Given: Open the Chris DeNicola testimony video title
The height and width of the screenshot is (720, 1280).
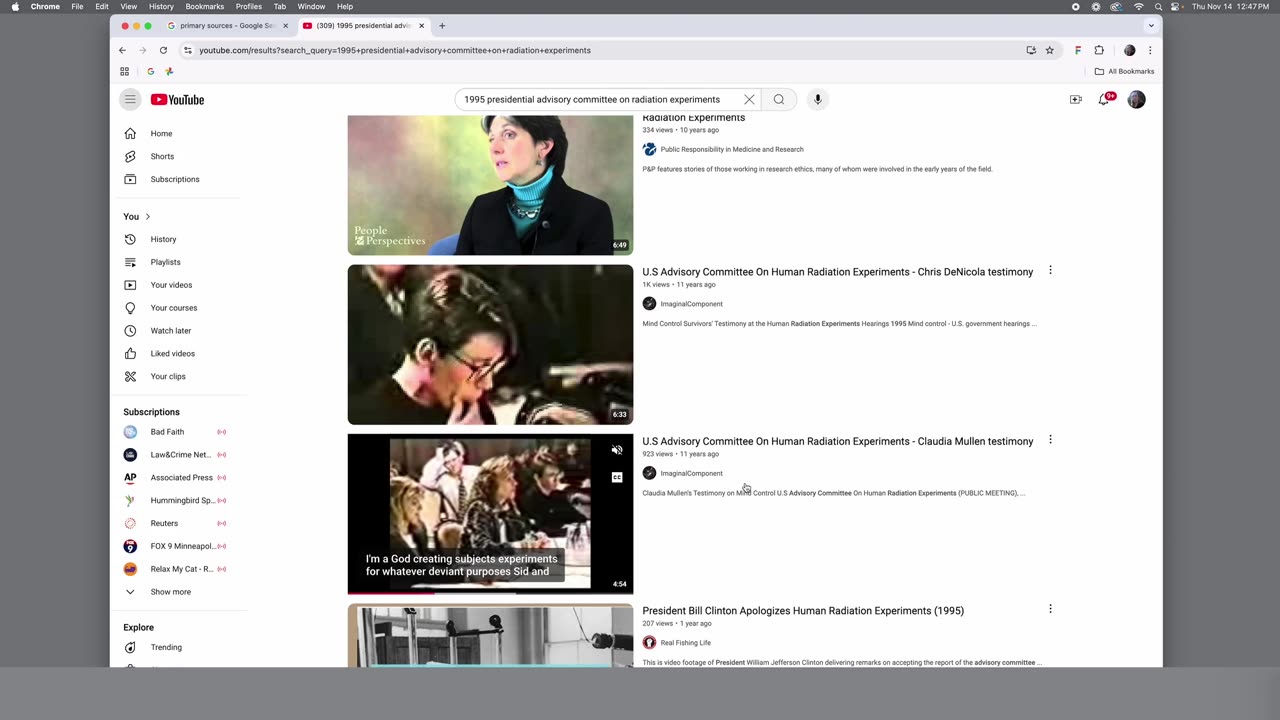Looking at the screenshot, I should tap(837, 272).
